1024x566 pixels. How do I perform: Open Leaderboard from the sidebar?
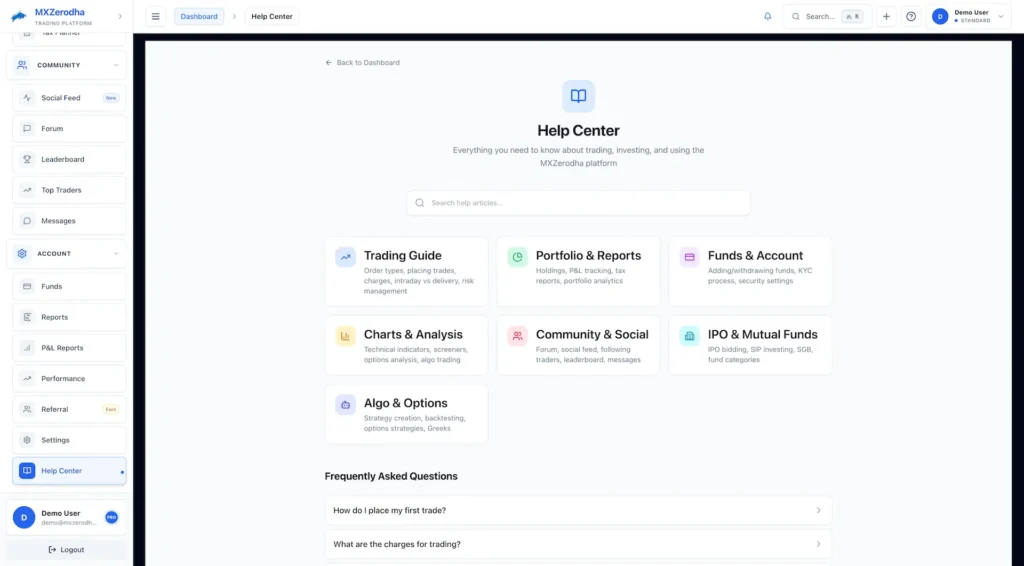pyautogui.click(x=69, y=159)
